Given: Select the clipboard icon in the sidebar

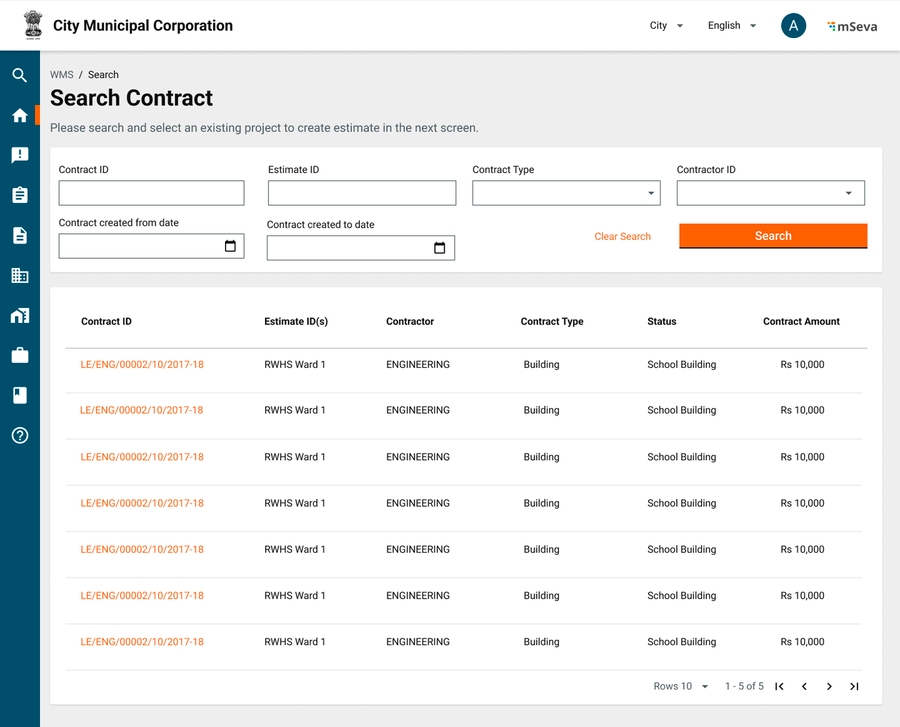Looking at the screenshot, I should coord(19,195).
